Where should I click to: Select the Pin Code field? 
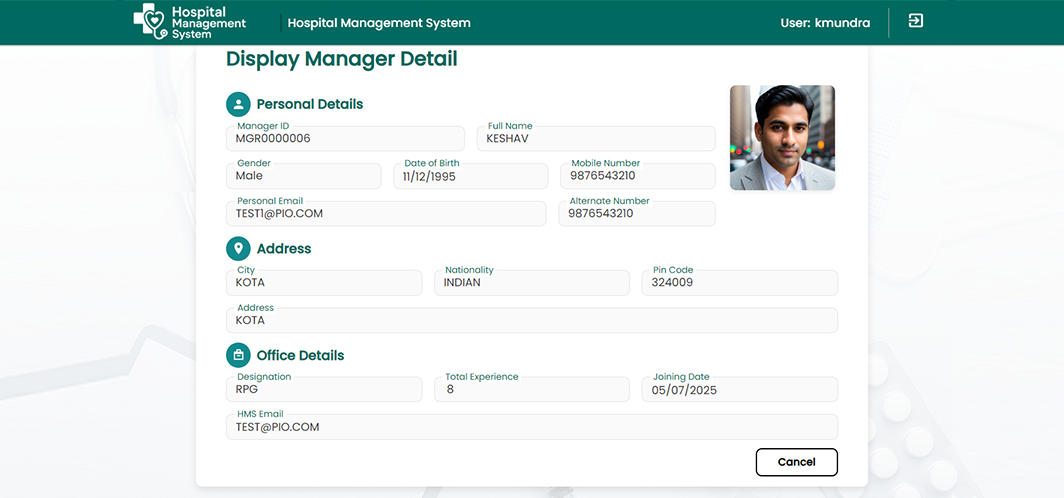pos(739,283)
